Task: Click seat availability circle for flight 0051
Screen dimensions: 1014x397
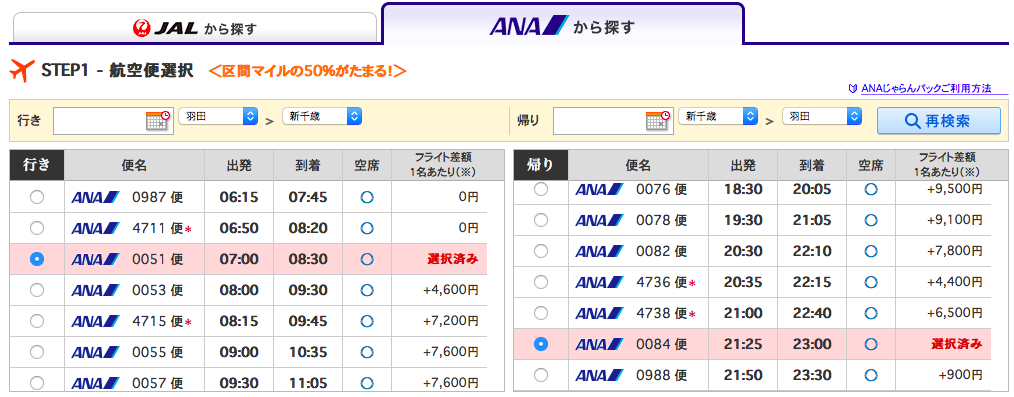Action: pyautogui.click(x=367, y=259)
